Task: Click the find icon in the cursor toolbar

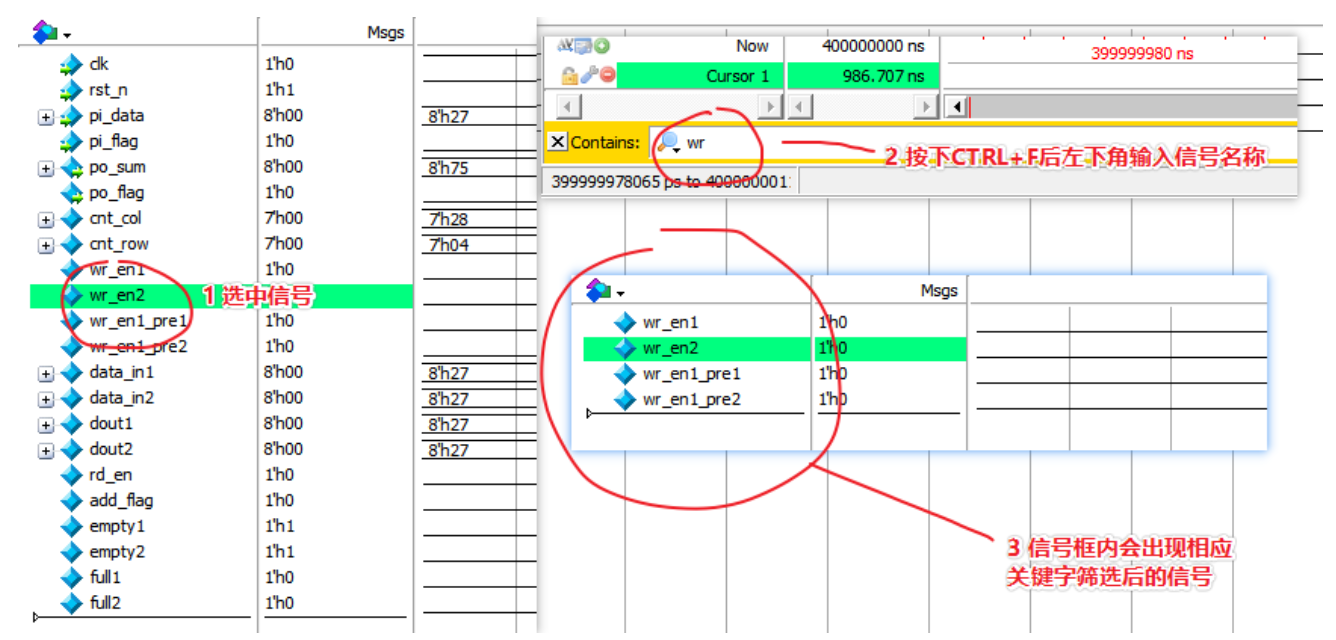Action: click(564, 45)
